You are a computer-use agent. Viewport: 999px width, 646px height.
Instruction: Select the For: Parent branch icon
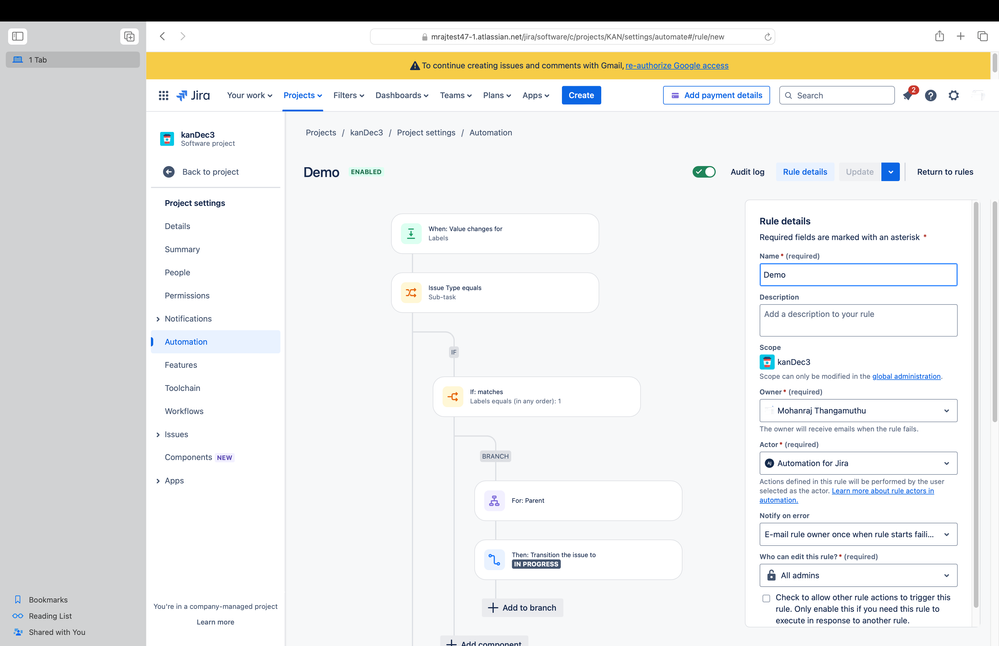[x=494, y=501]
